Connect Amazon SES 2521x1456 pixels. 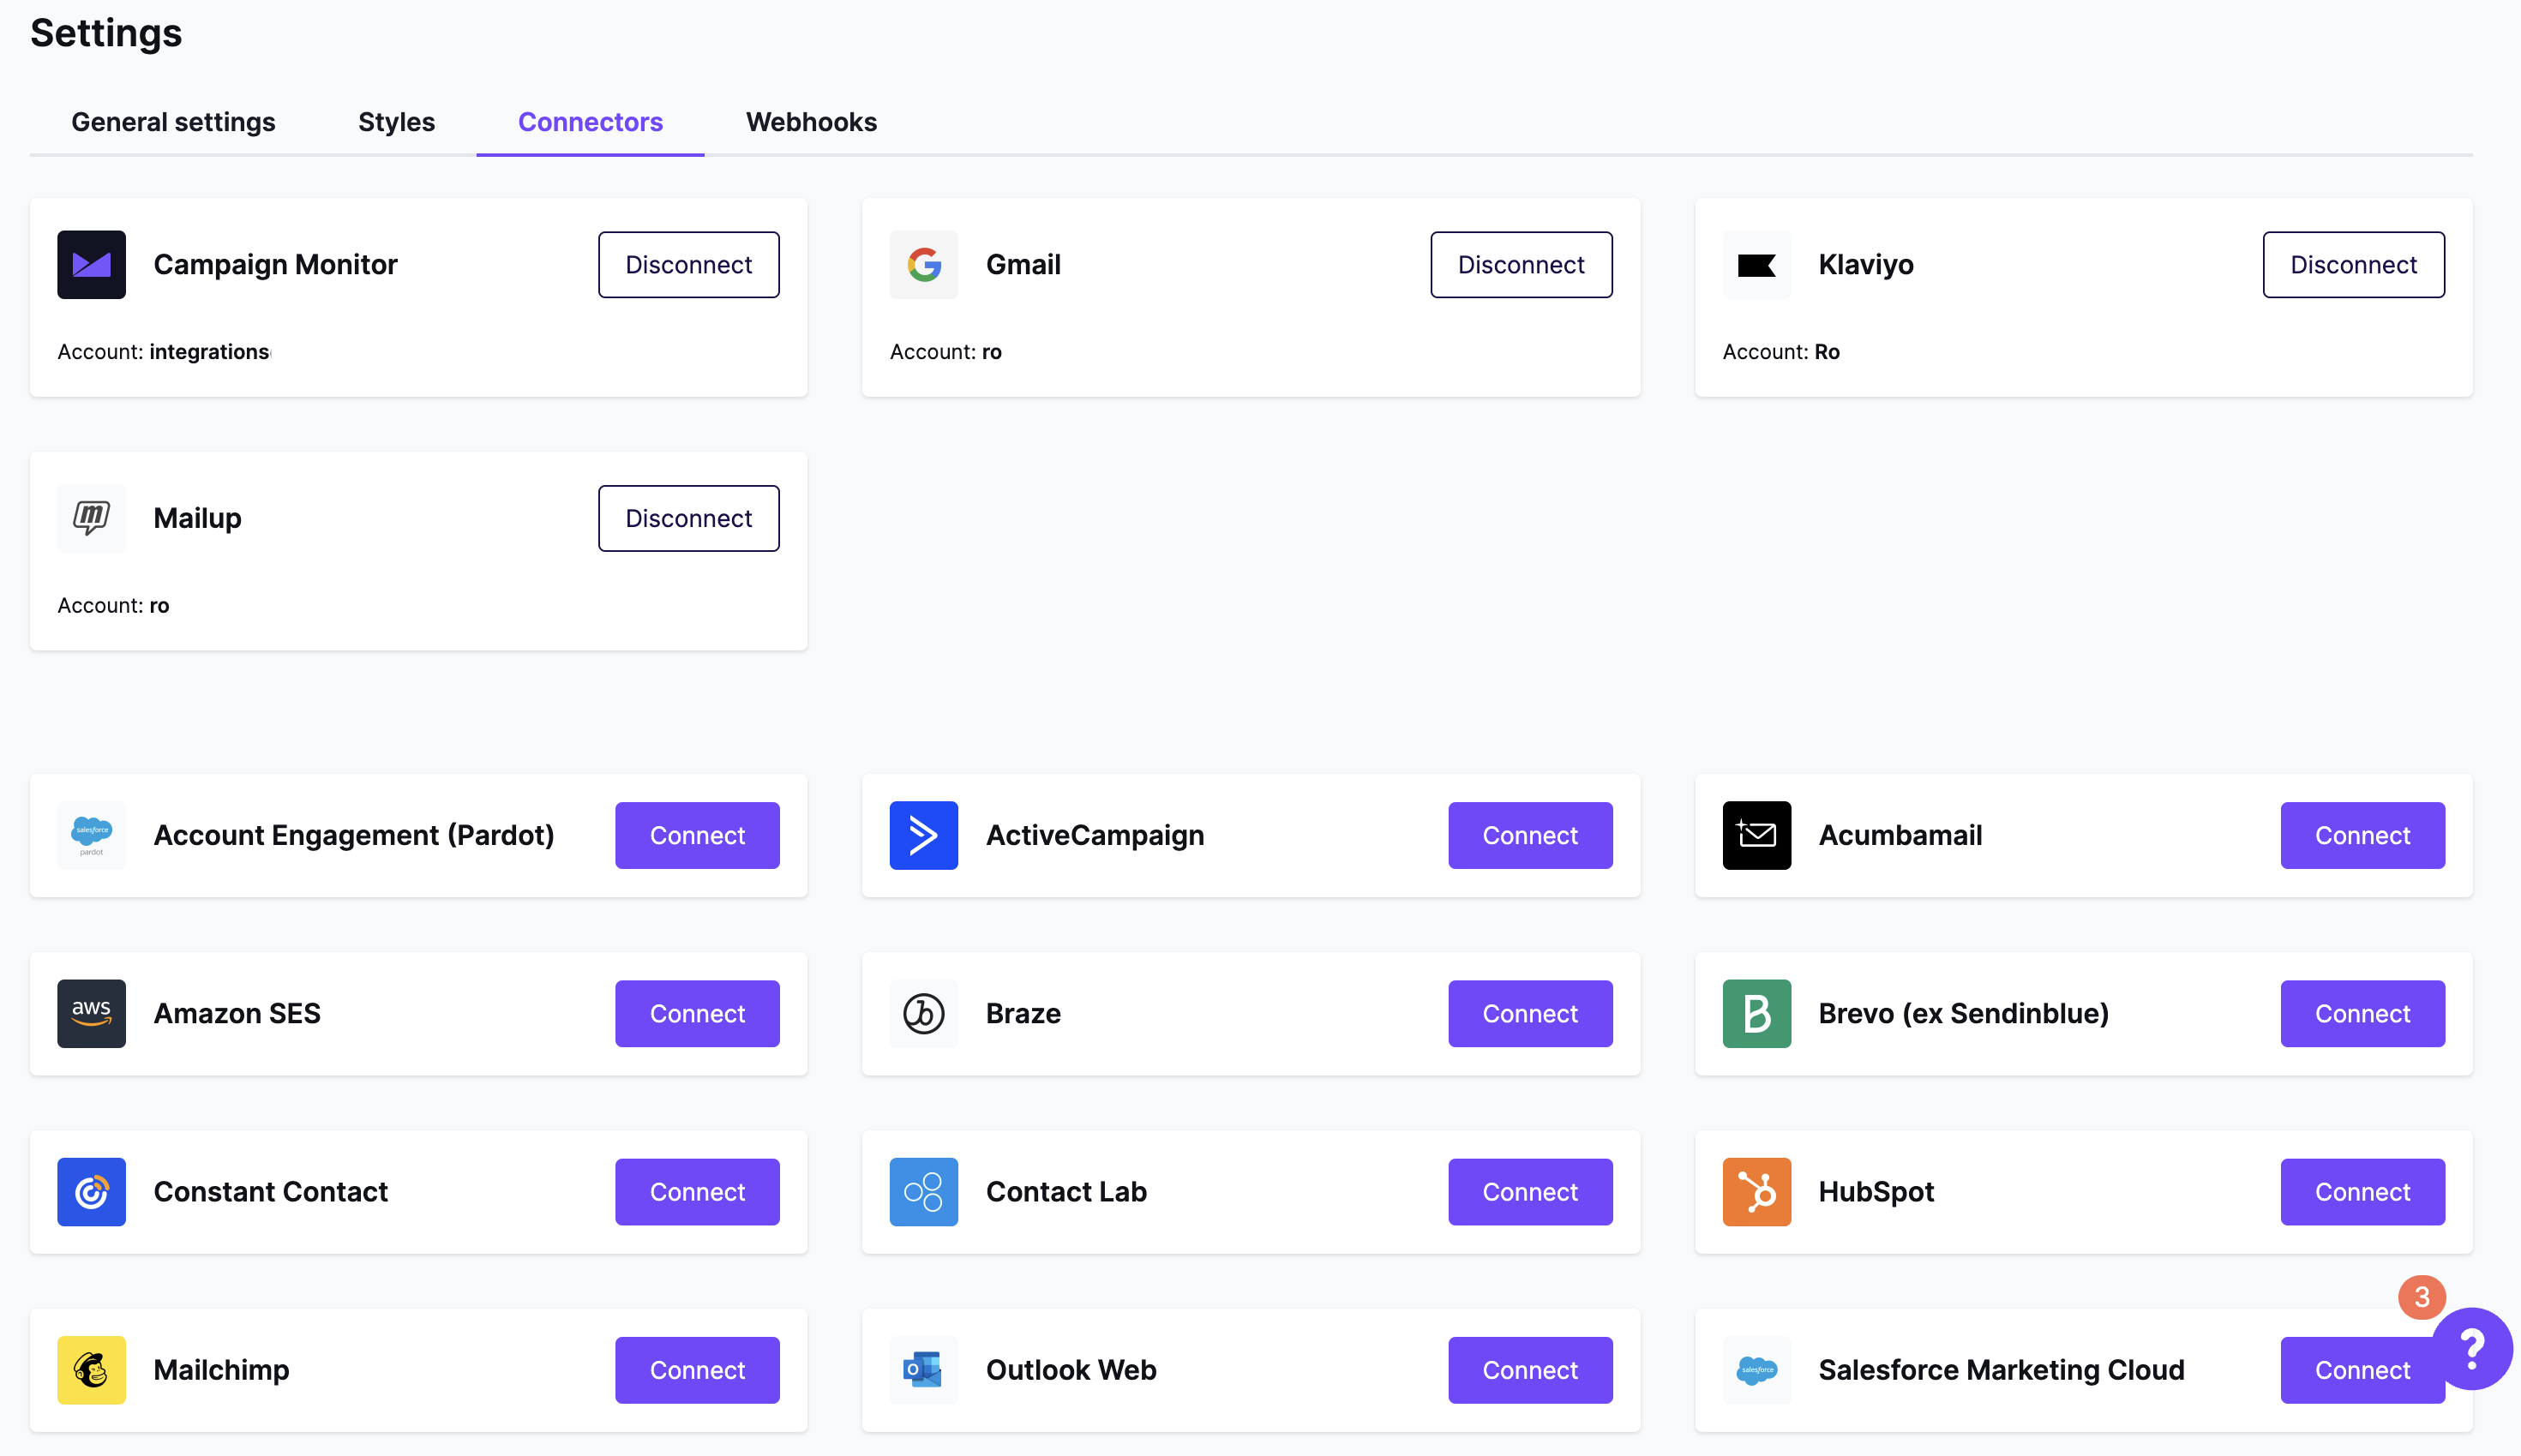697,1013
